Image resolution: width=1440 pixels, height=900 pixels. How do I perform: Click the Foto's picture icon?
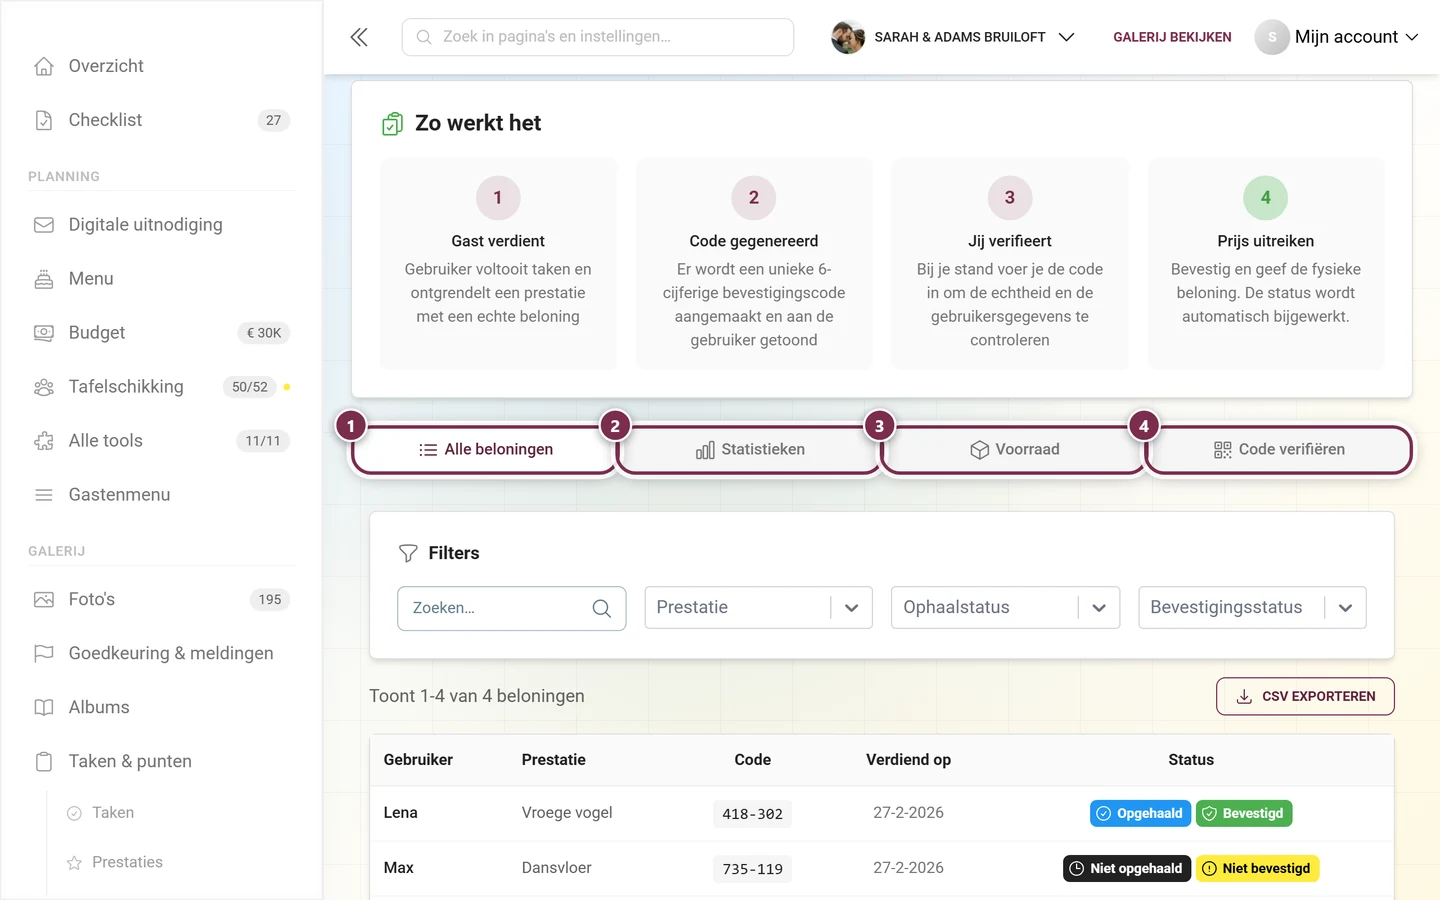44,600
